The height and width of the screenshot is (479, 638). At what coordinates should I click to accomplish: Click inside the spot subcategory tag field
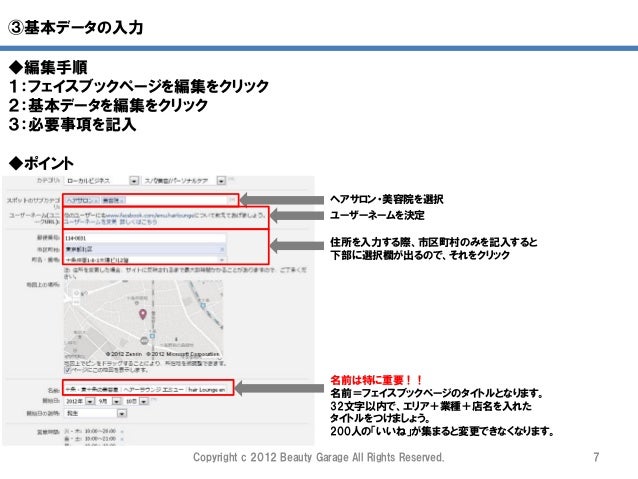150,200
